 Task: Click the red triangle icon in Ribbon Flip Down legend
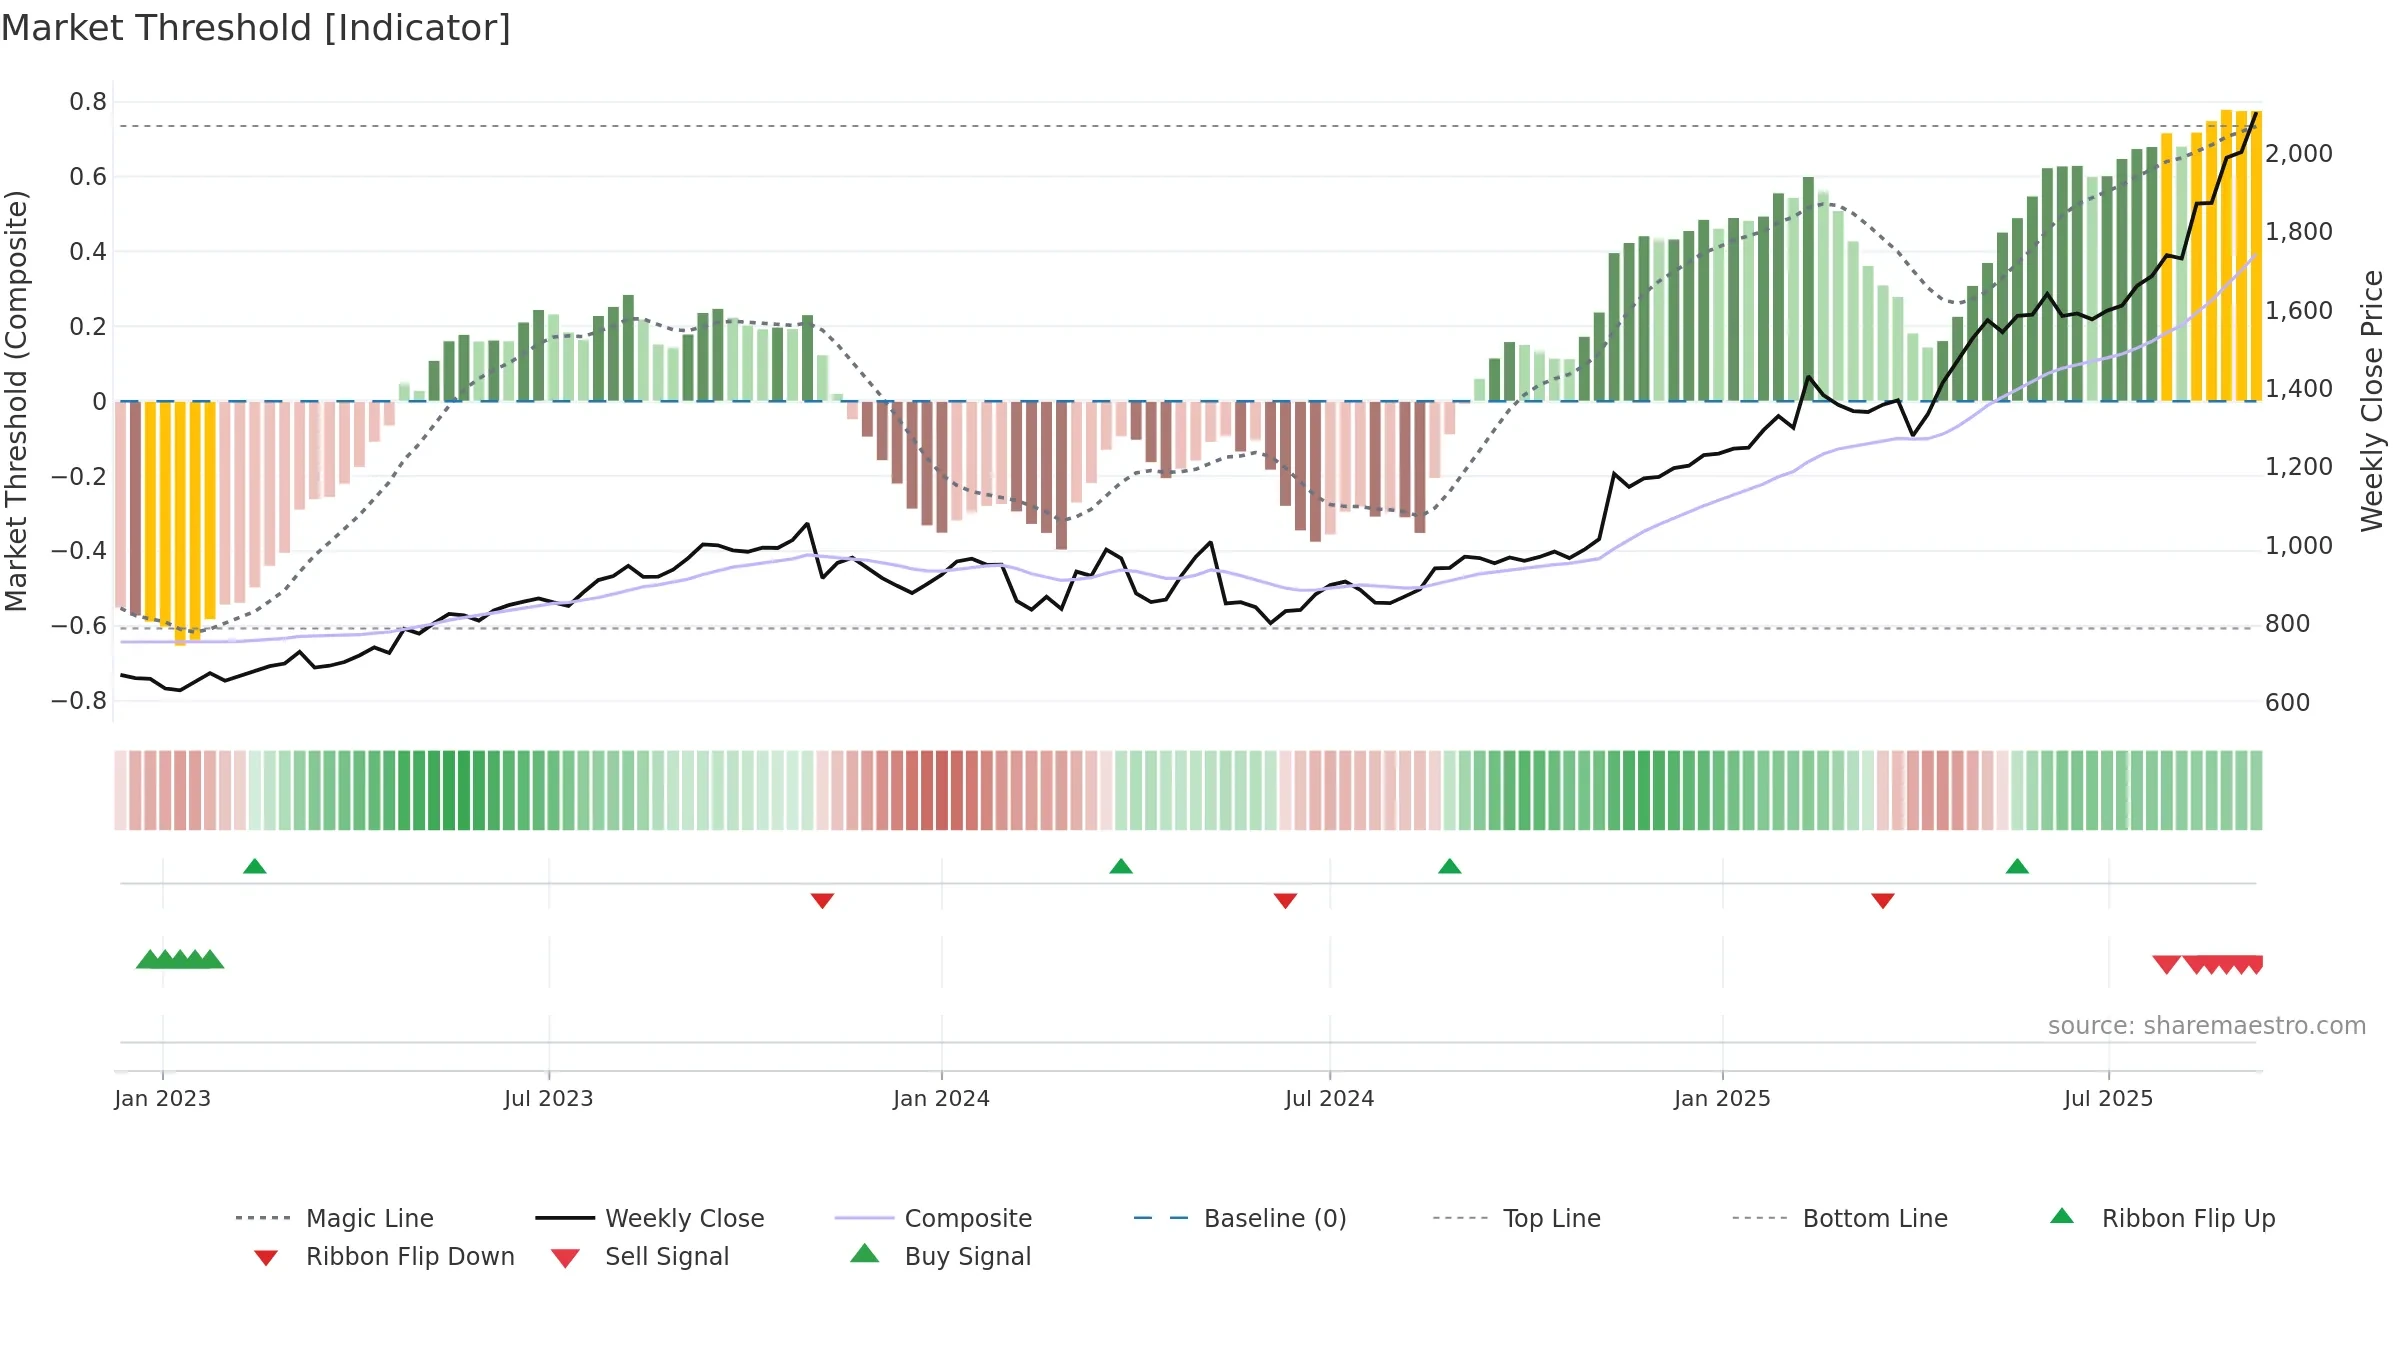pos(266,1258)
